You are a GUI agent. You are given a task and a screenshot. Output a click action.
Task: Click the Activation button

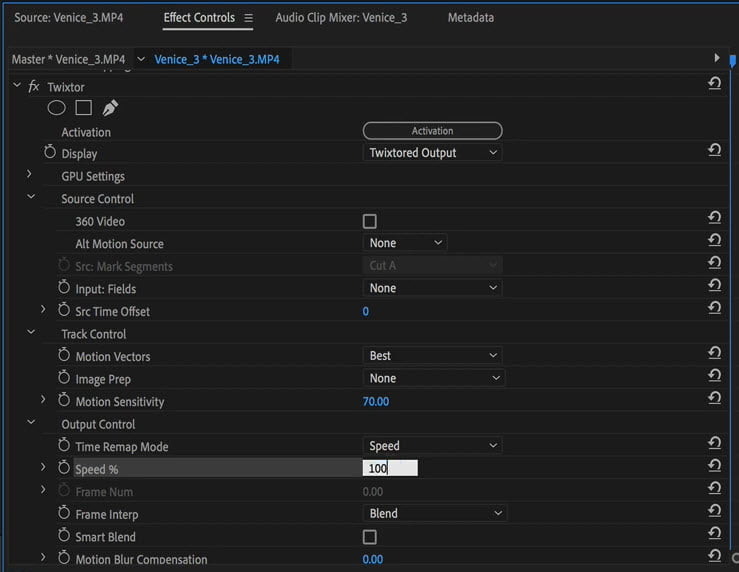click(x=433, y=131)
